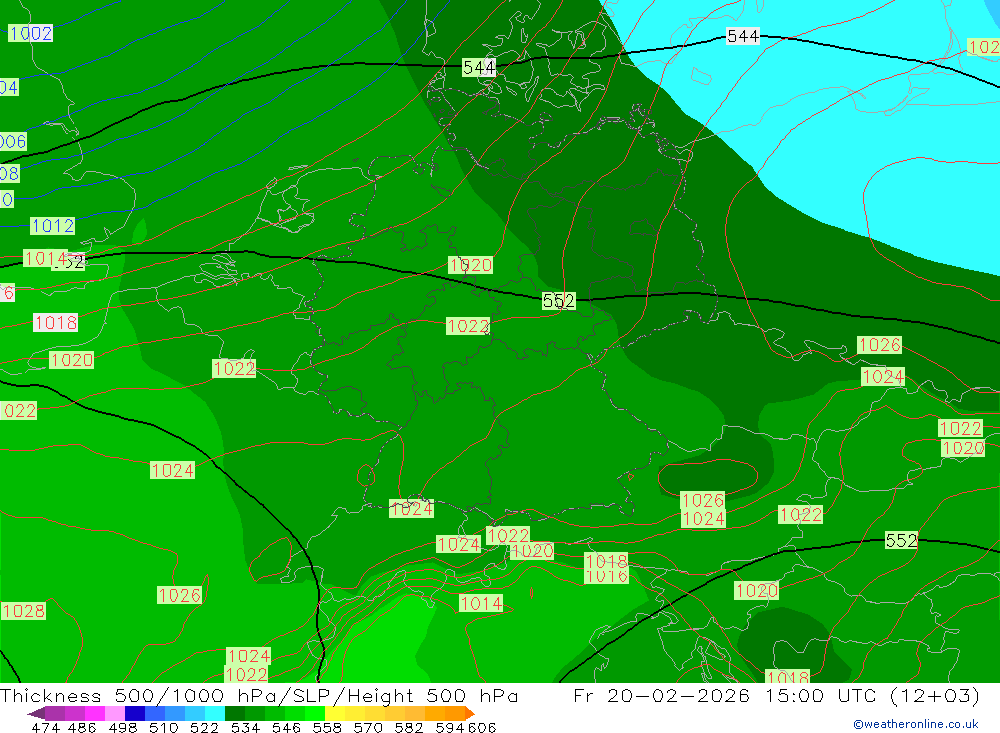
Task: Select the darkest green legend swatch
Action: (235, 713)
